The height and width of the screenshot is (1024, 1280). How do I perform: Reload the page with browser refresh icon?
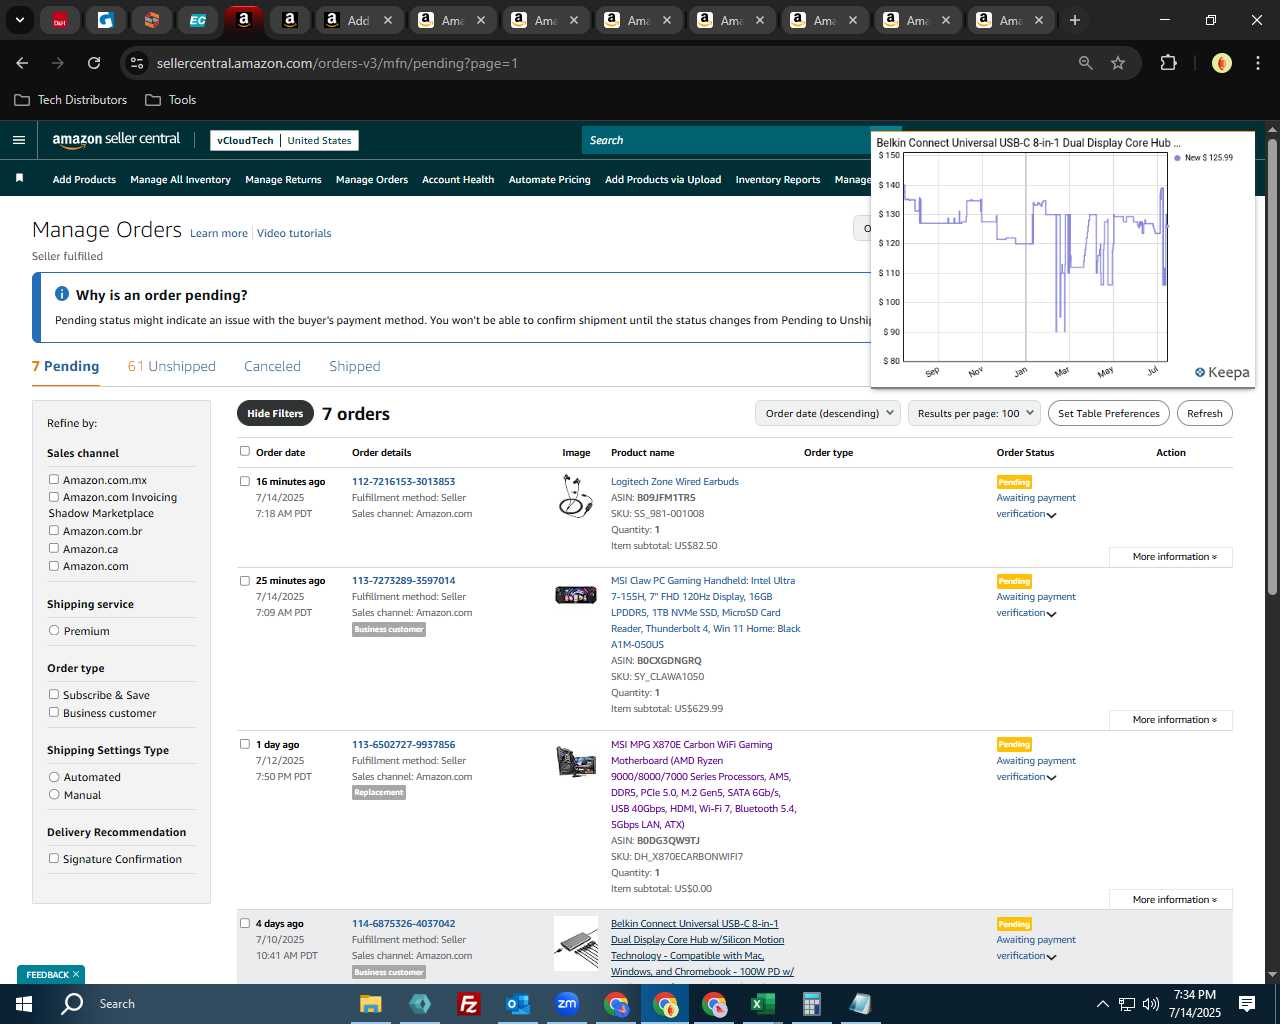click(94, 63)
